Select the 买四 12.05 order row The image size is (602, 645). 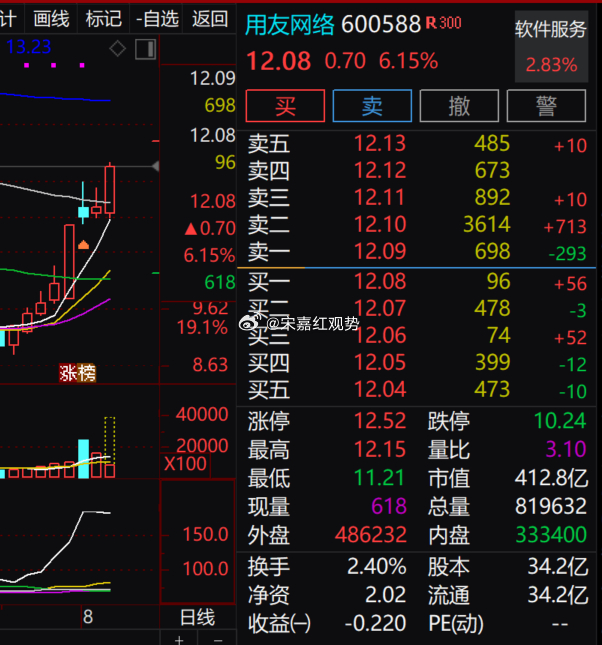click(x=416, y=363)
